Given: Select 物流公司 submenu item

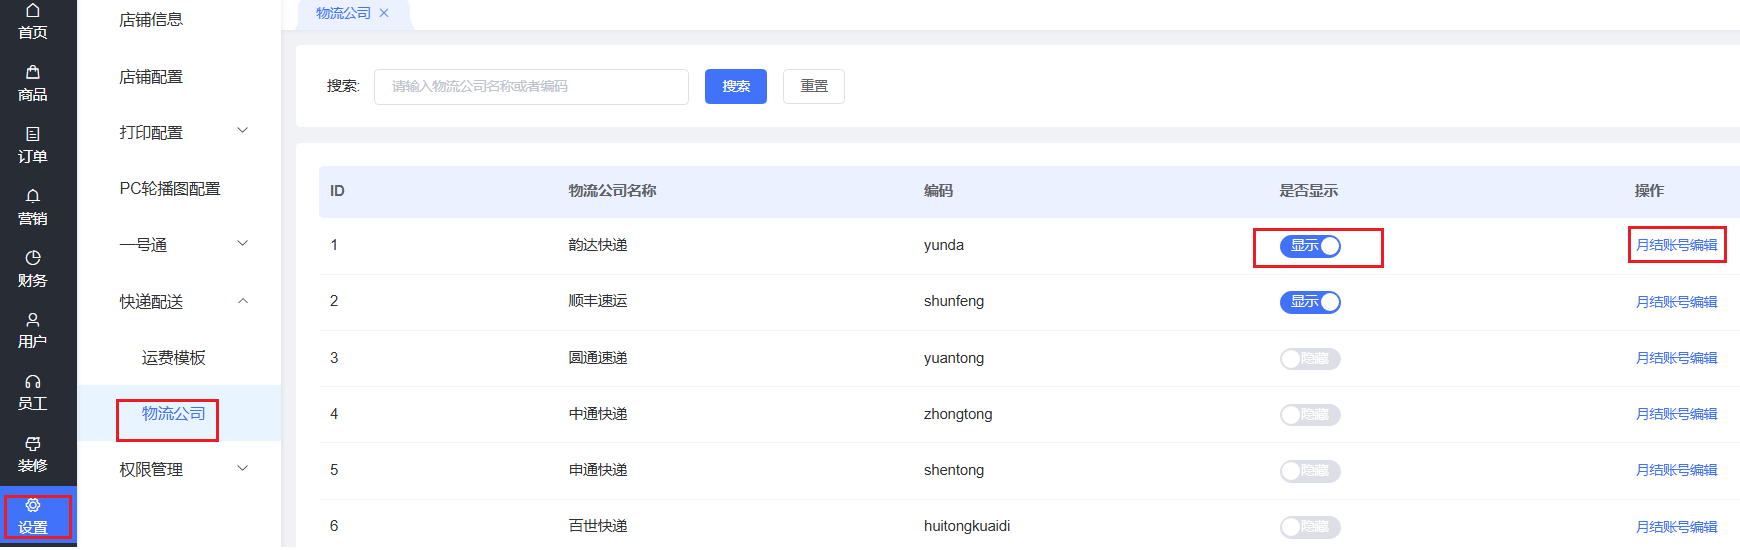Looking at the screenshot, I should [x=174, y=413].
